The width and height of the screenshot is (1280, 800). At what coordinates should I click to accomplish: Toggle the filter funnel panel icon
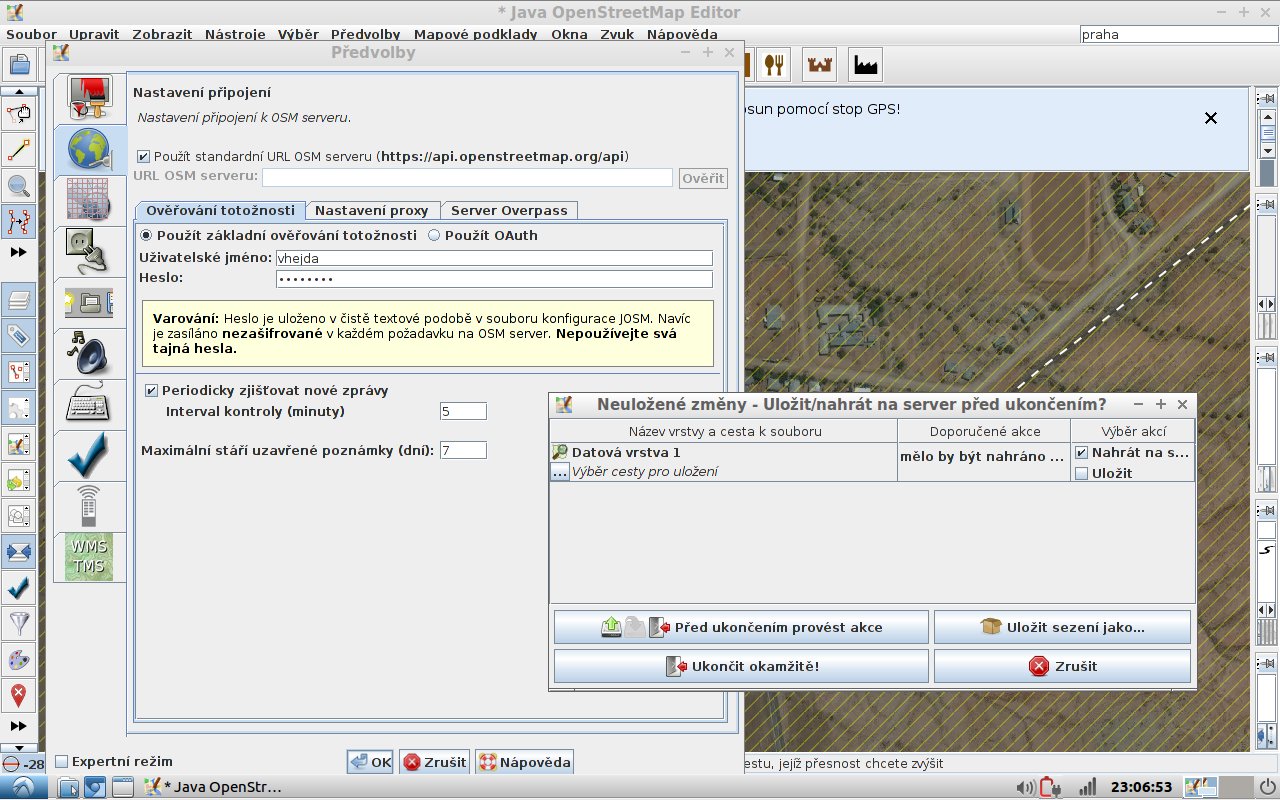coord(18,624)
